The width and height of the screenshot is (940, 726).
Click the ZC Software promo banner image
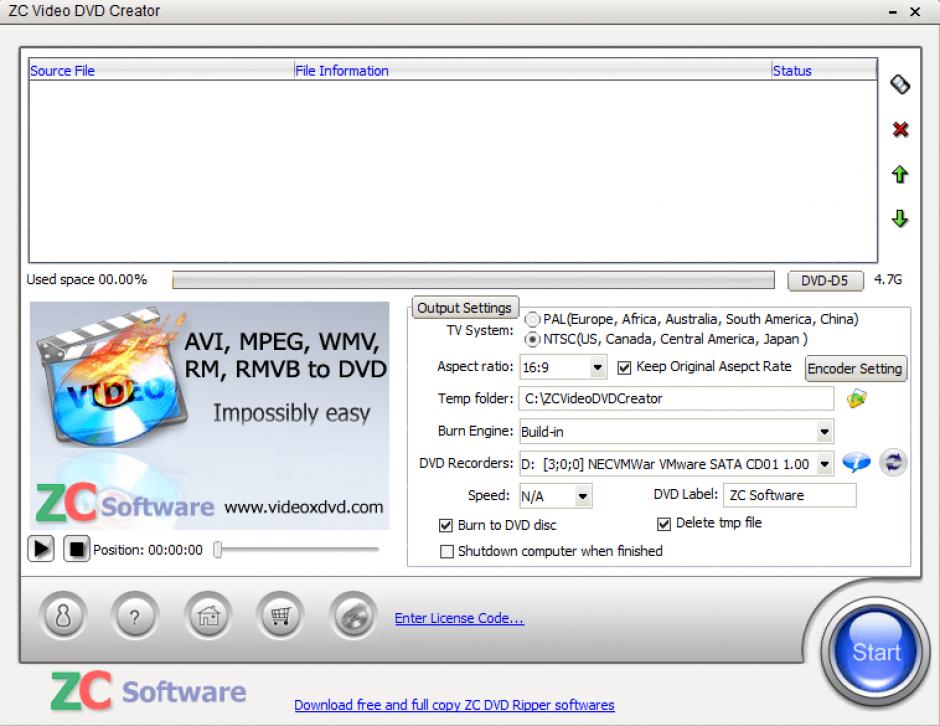209,415
